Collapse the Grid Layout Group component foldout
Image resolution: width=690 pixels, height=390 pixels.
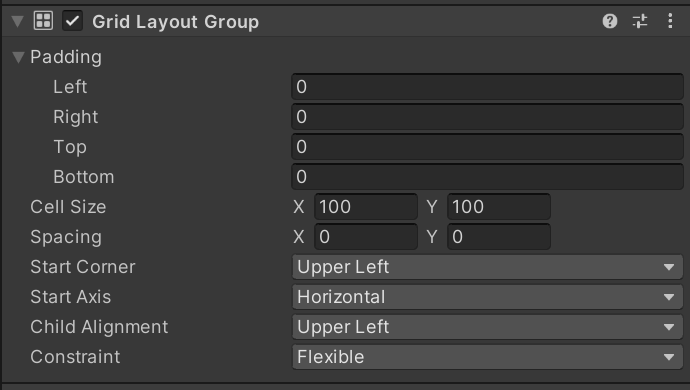(x=18, y=21)
